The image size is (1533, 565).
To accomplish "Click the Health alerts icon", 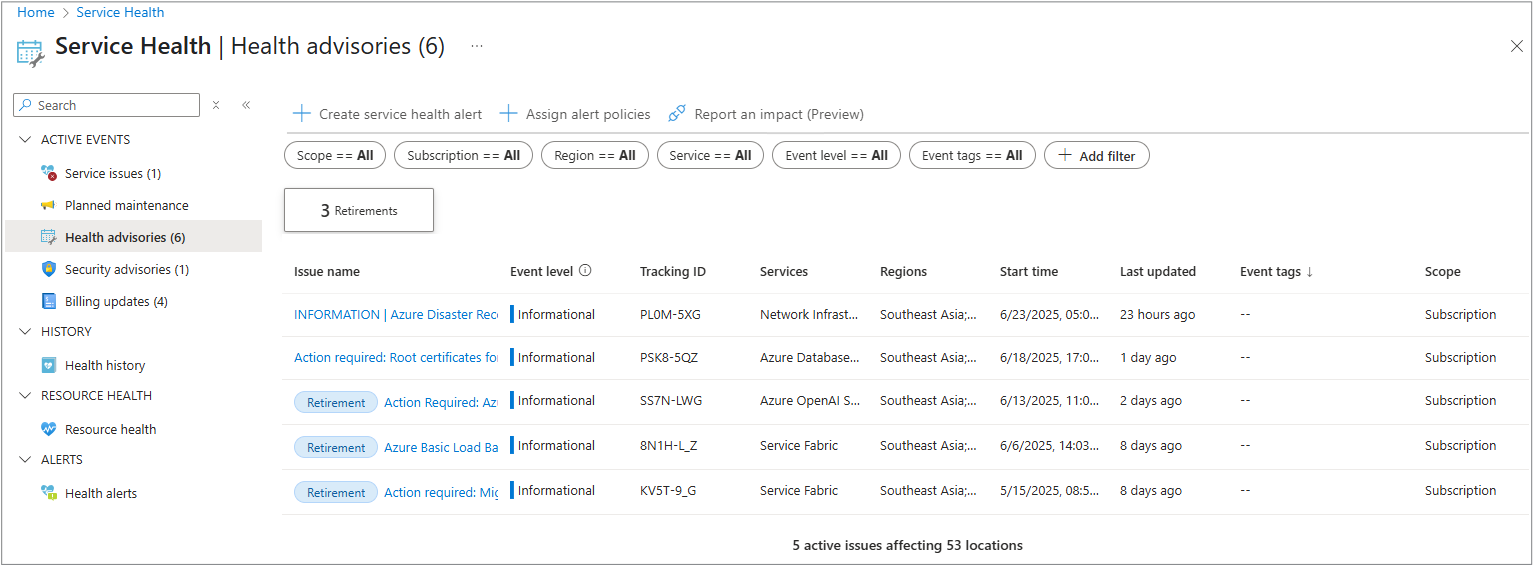I will click(48, 494).
